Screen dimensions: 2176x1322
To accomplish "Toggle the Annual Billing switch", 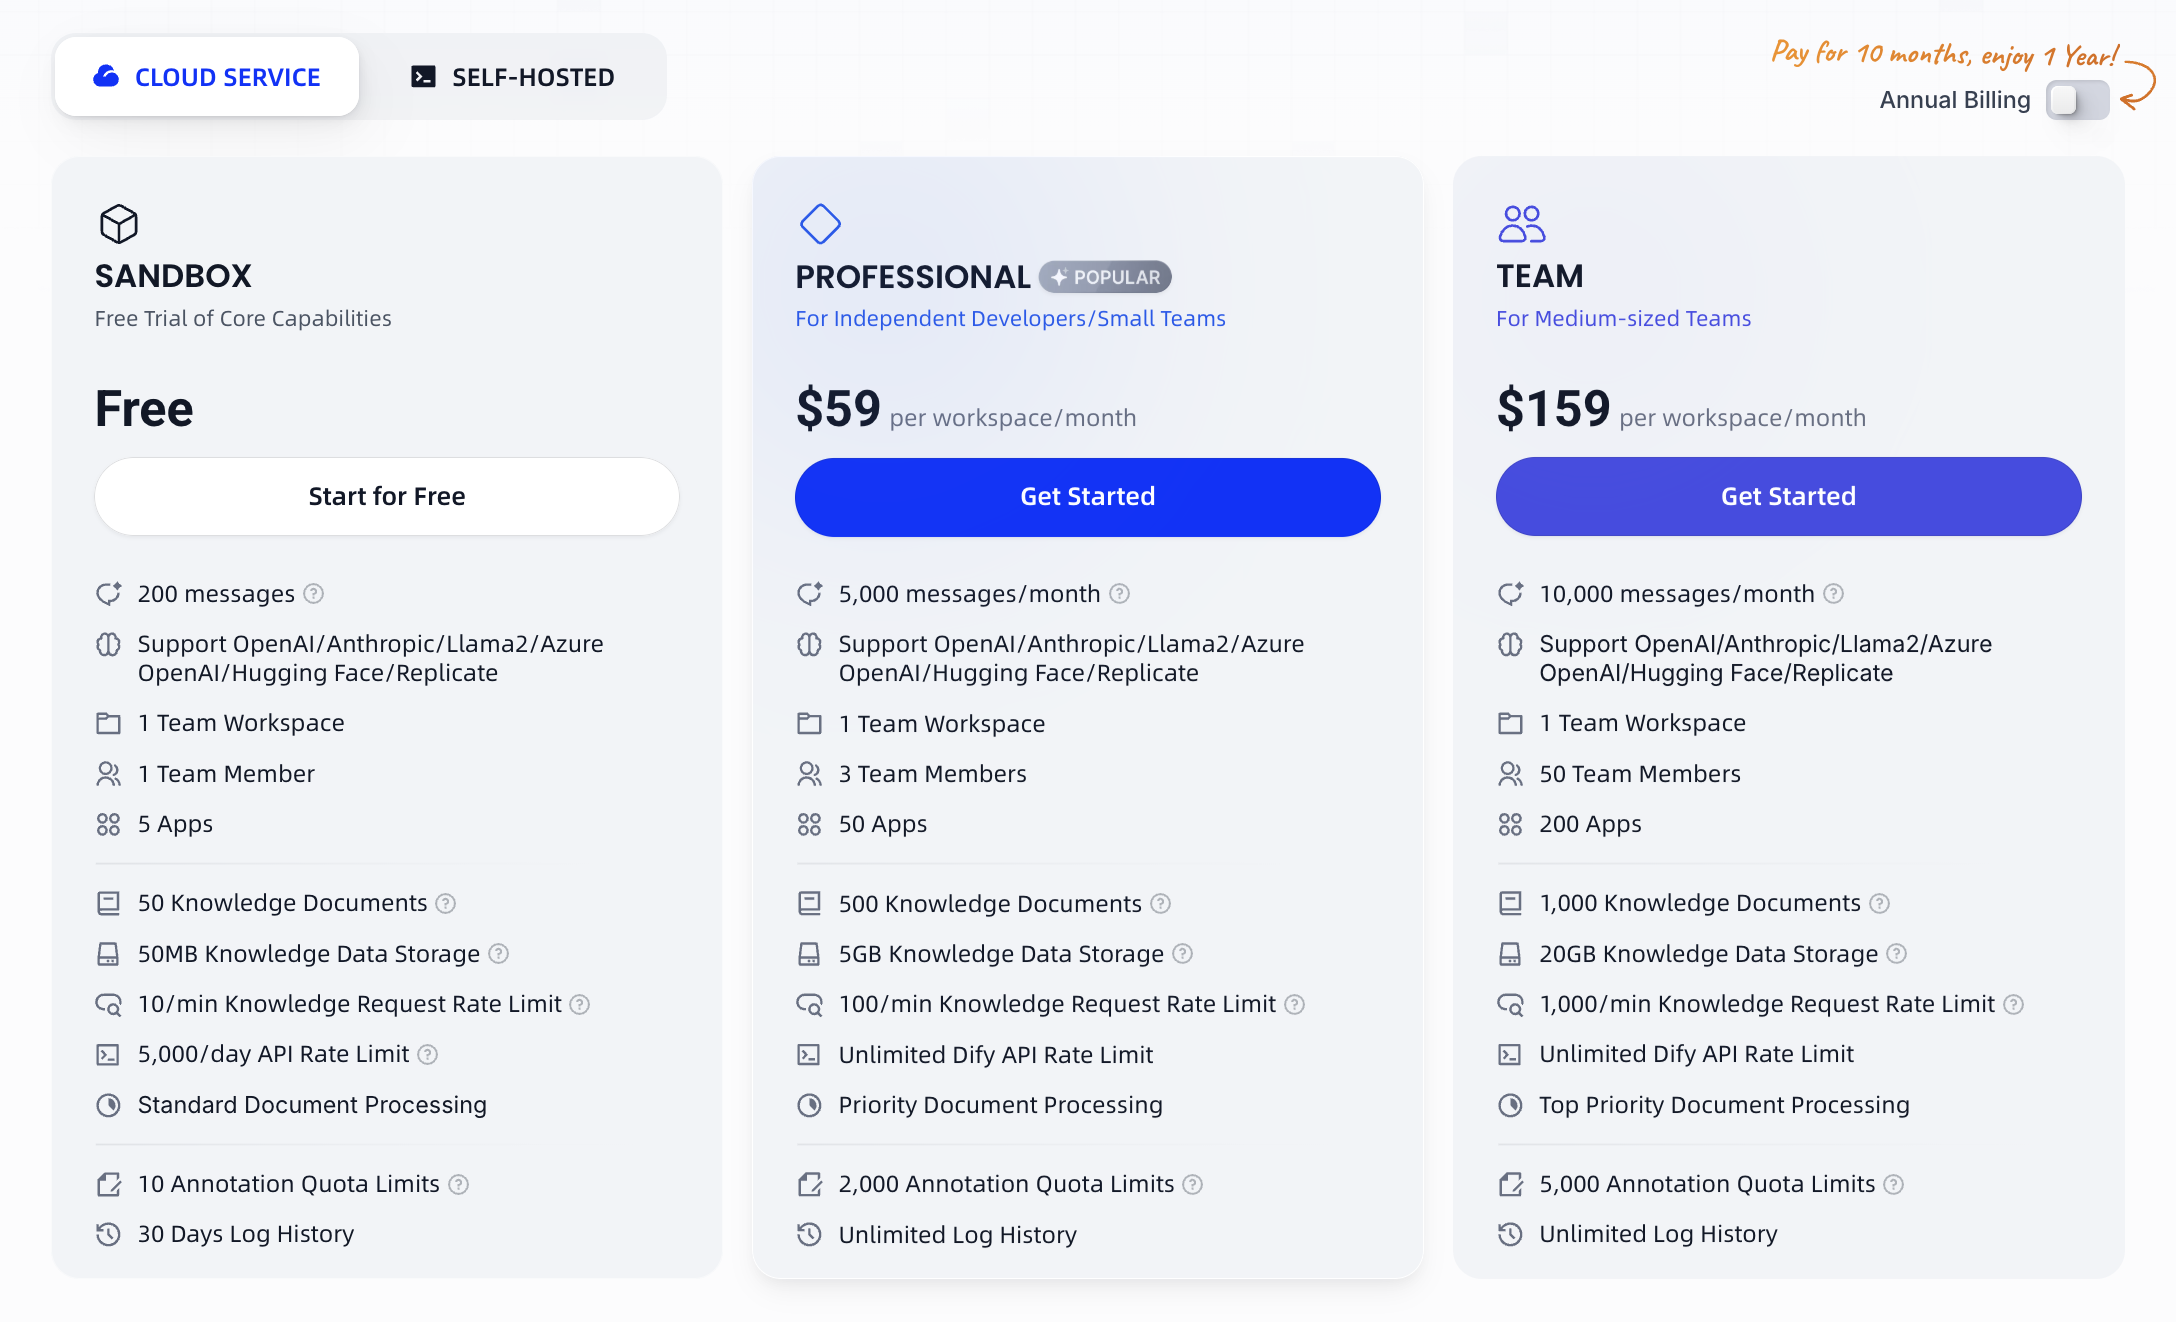I will point(2077,100).
